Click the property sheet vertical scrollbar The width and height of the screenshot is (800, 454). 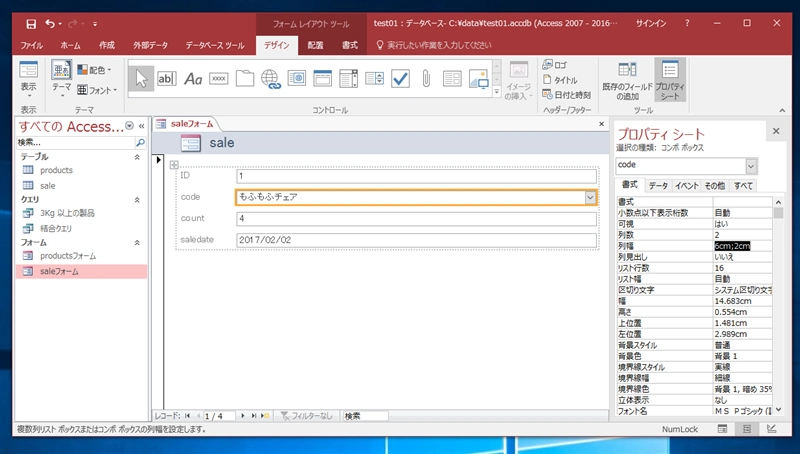coord(778,306)
